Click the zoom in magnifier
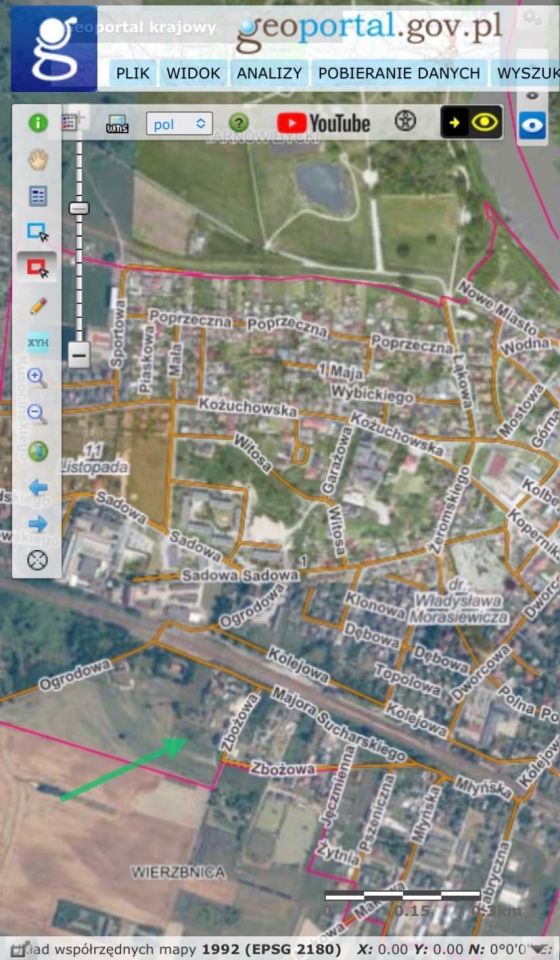 [38, 378]
